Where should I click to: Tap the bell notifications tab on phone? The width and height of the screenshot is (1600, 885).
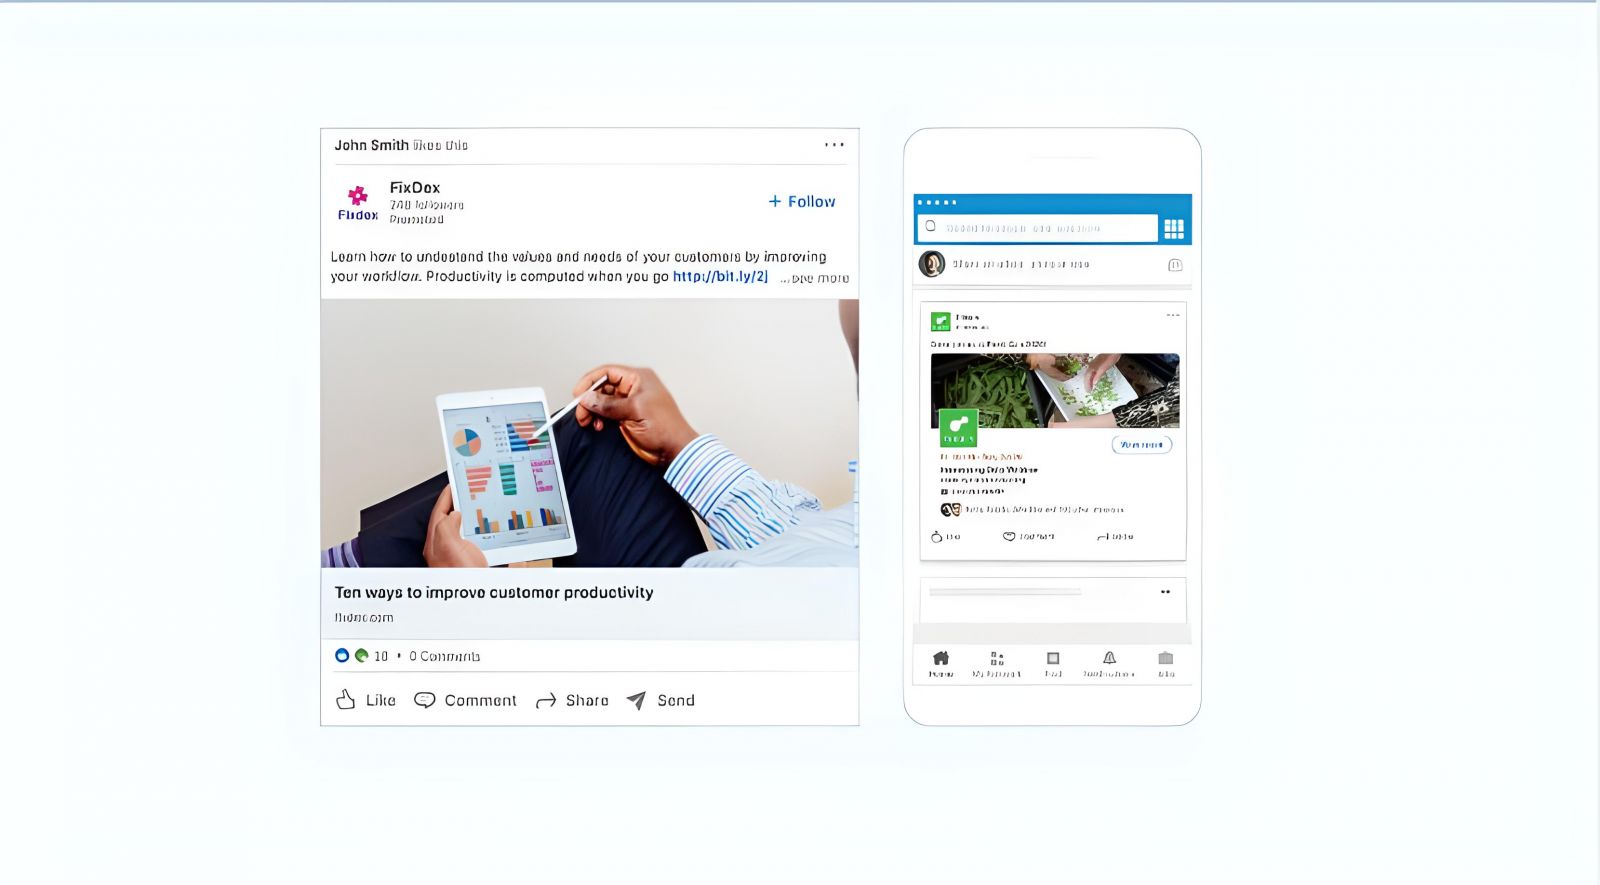(x=1109, y=663)
